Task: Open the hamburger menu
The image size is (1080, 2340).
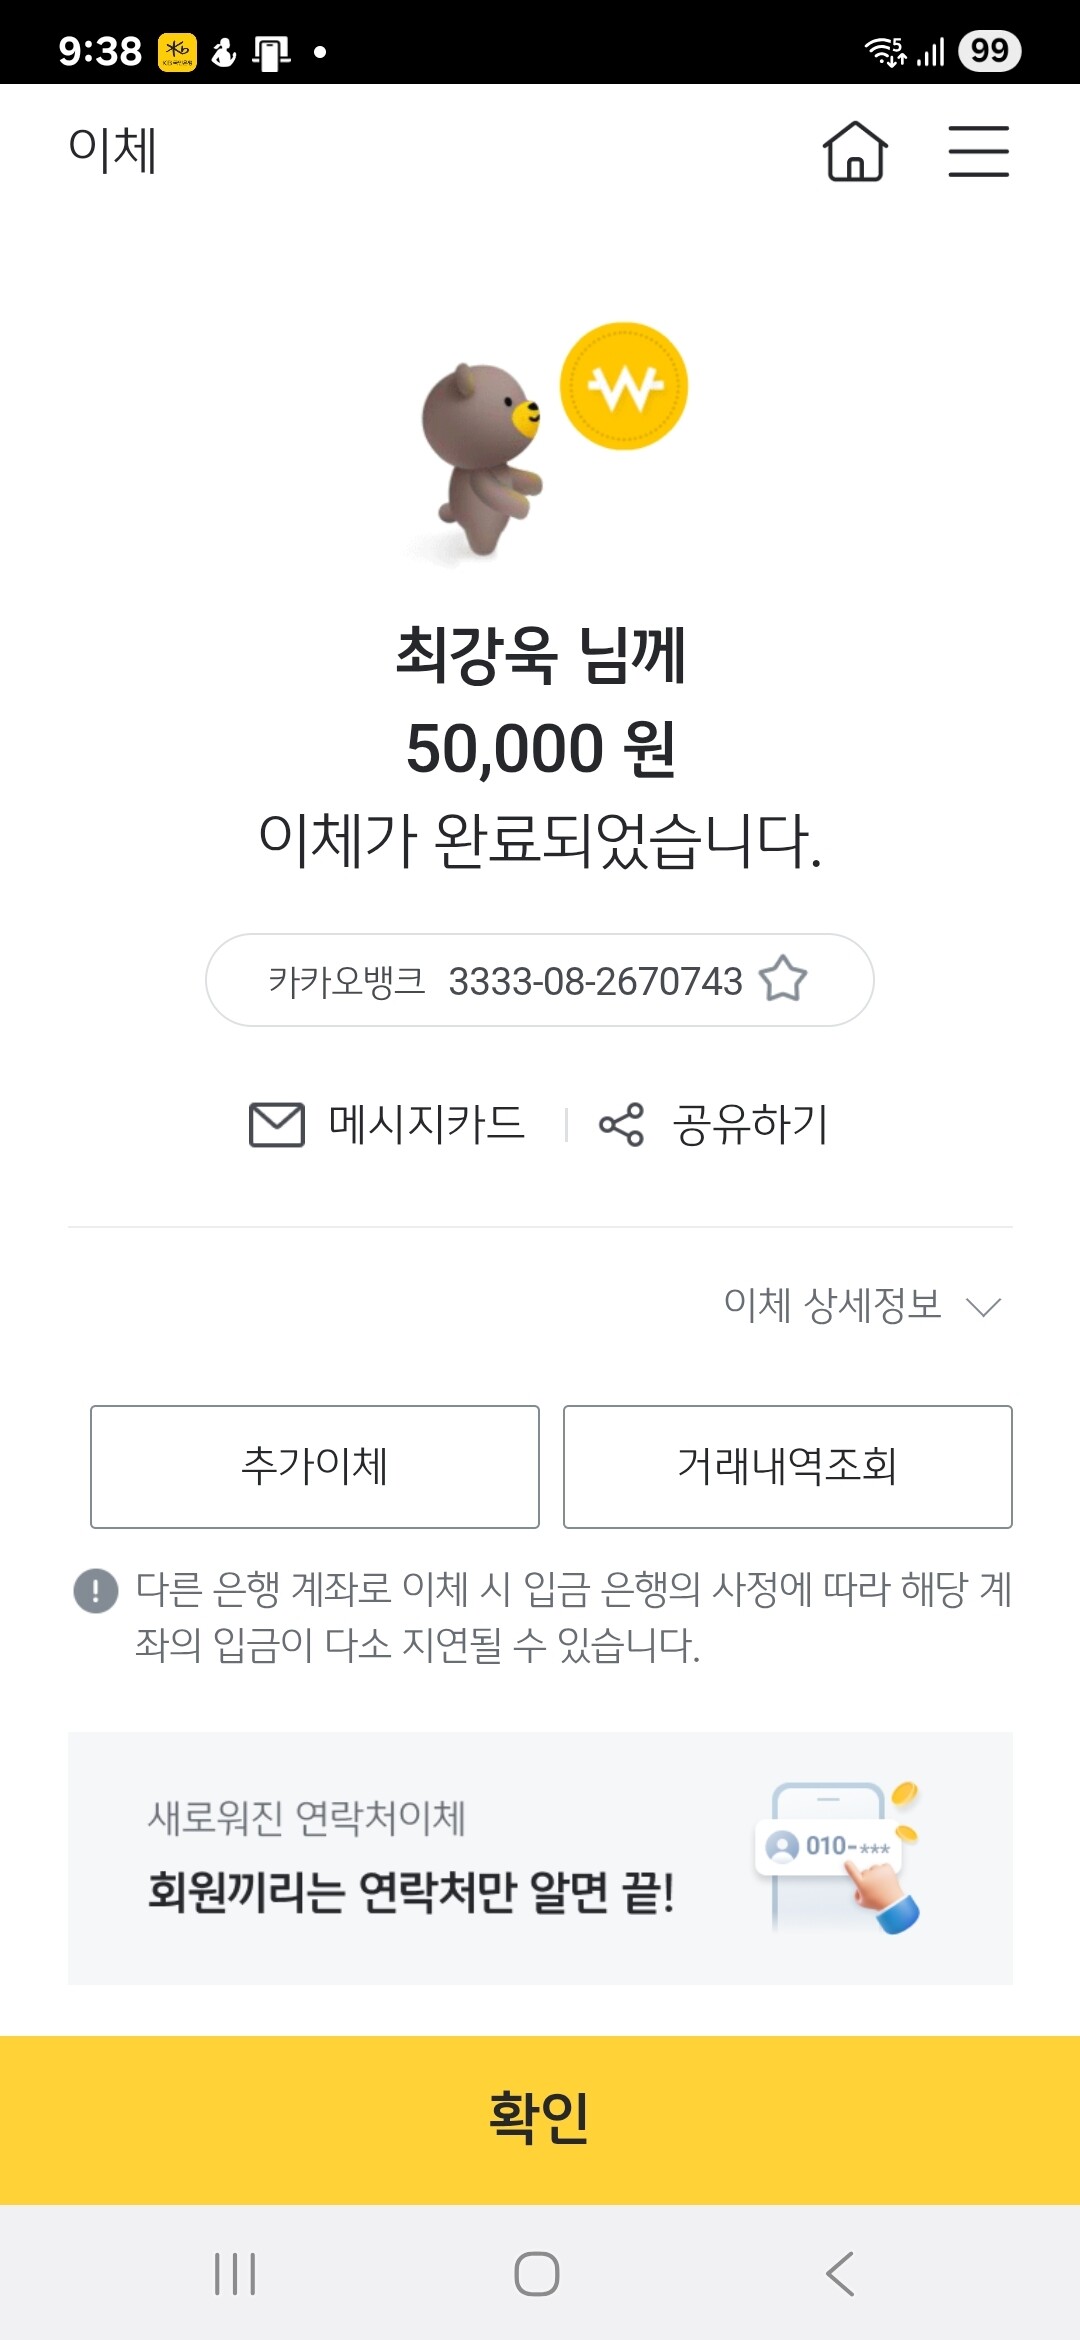Action: [x=978, y=151]
